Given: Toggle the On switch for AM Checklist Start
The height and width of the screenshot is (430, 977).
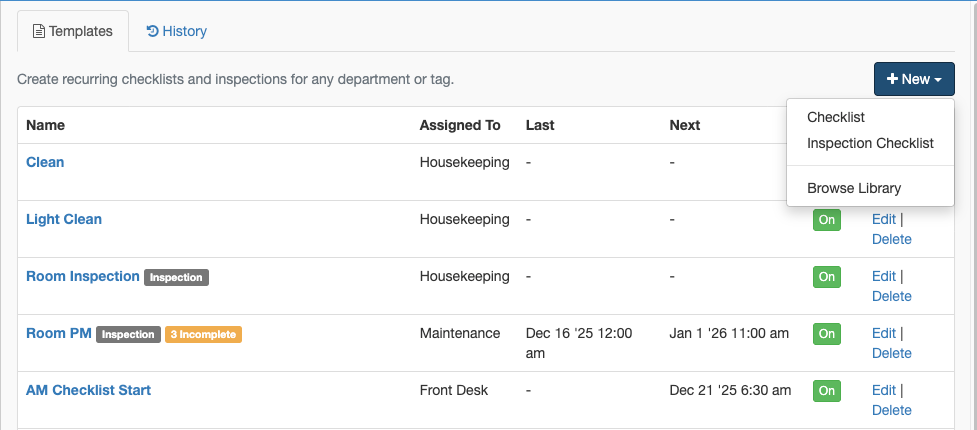Looking at the screenshot, I should [x=827, y=391].
